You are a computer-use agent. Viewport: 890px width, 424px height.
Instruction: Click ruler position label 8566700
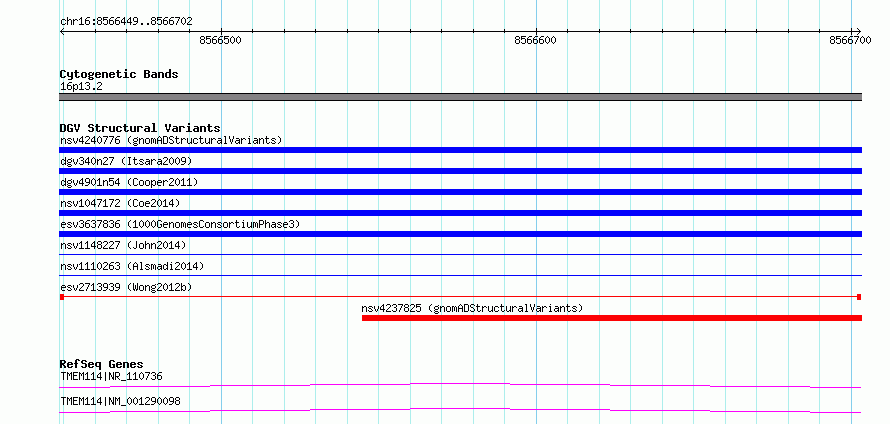[851, 40]
